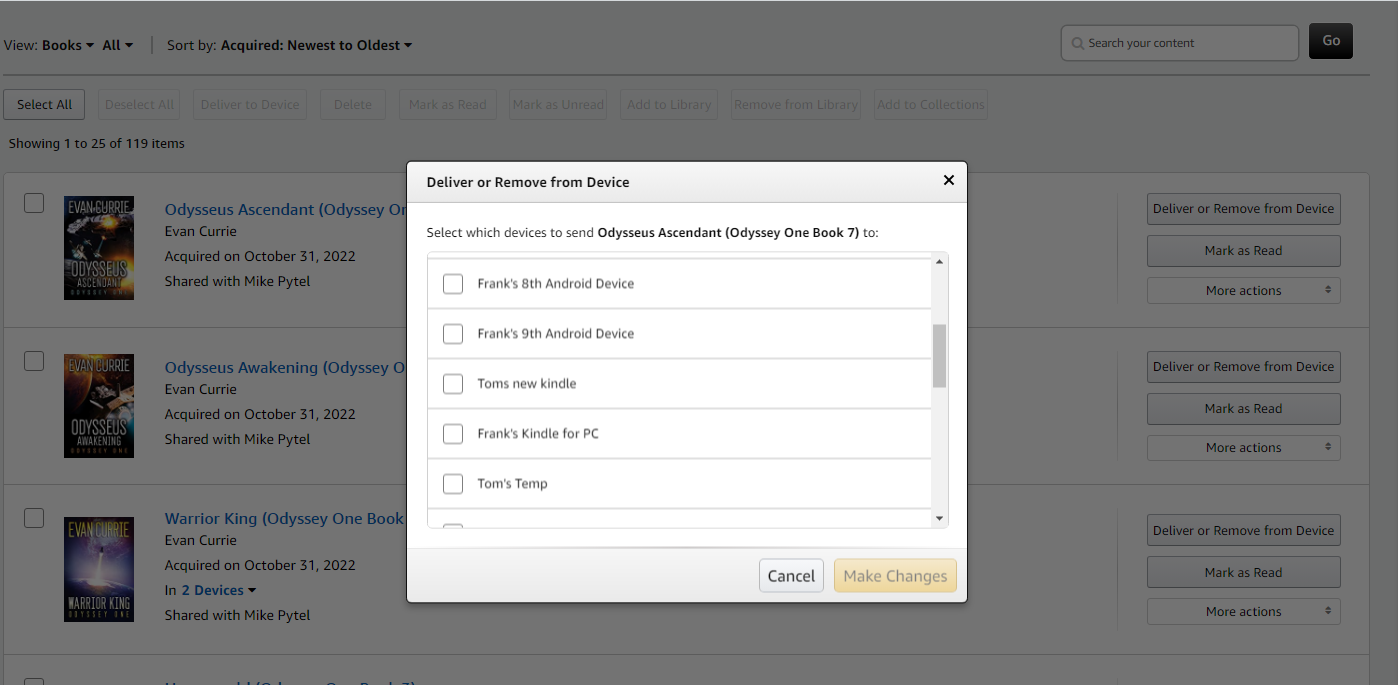Close the Deliver or Remove dialog
Image resolution: width=1398 pixels, height=685 pixels.
point(948,180)
